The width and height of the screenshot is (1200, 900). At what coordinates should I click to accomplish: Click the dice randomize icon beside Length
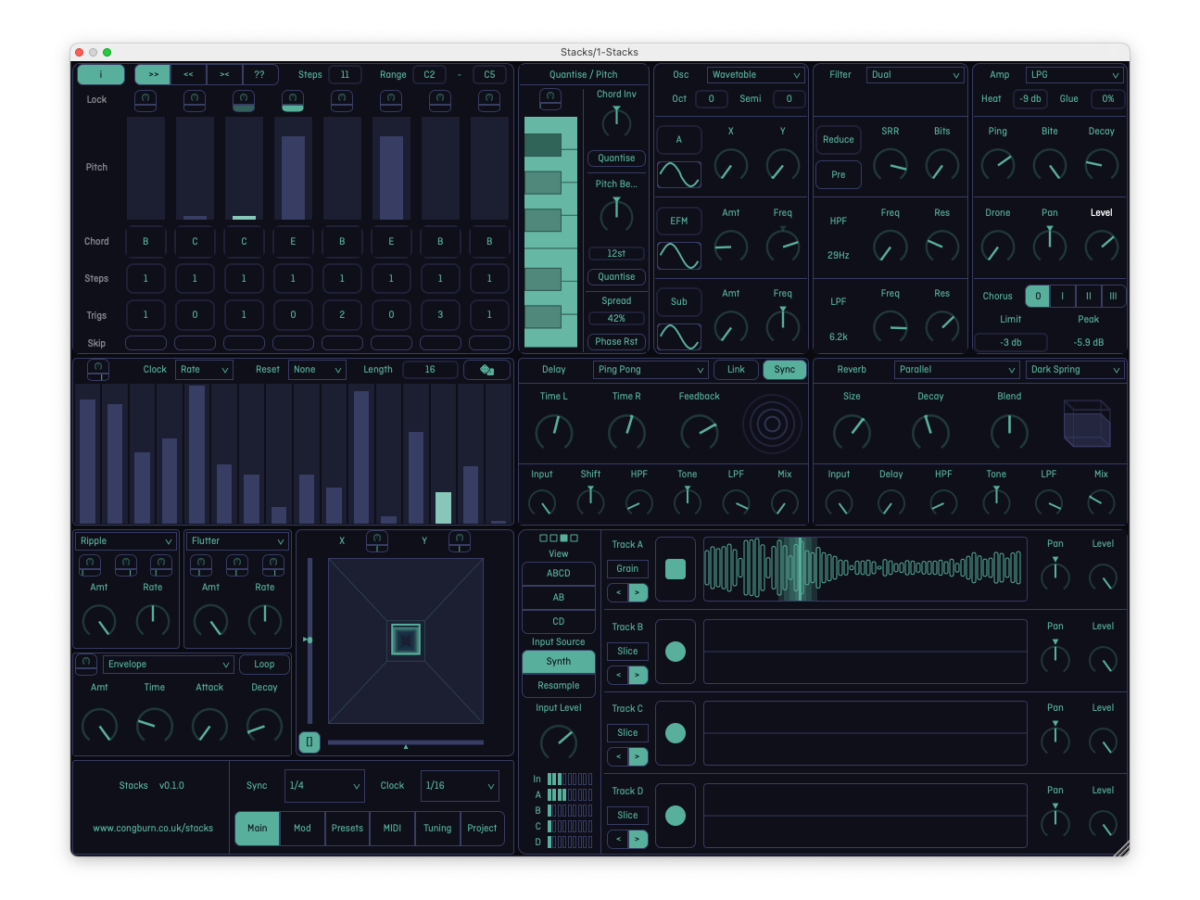(486, 370)
